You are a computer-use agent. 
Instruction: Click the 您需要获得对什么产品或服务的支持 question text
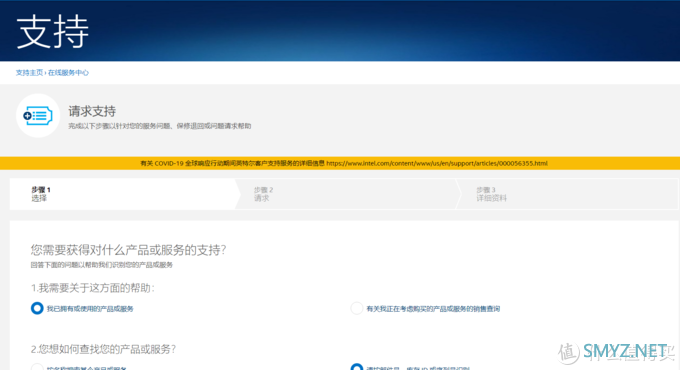[128, 250]
